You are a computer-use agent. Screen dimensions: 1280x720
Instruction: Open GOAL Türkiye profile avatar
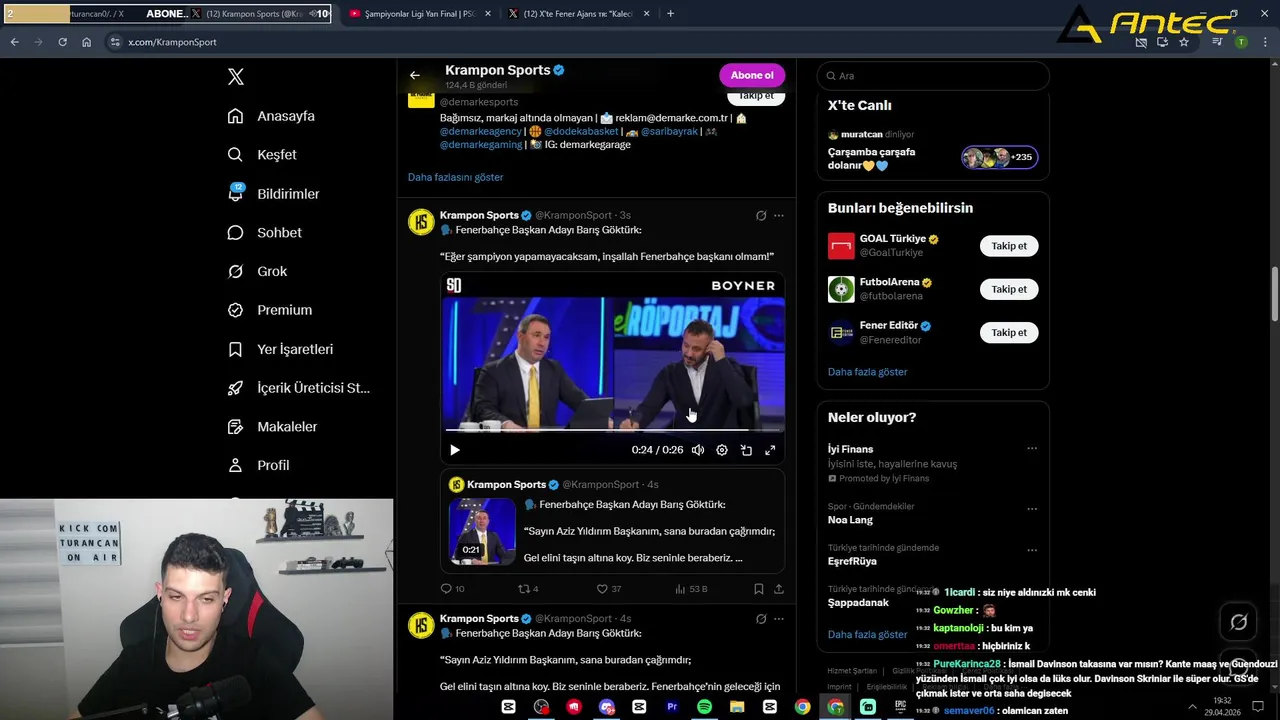[x=841, y=246]
